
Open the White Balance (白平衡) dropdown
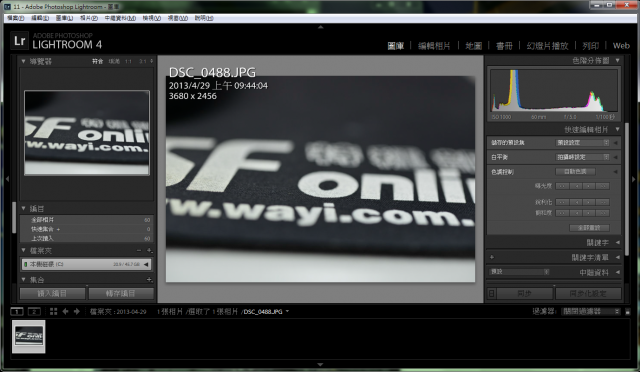pyautogui.click(x=582, y=157)
